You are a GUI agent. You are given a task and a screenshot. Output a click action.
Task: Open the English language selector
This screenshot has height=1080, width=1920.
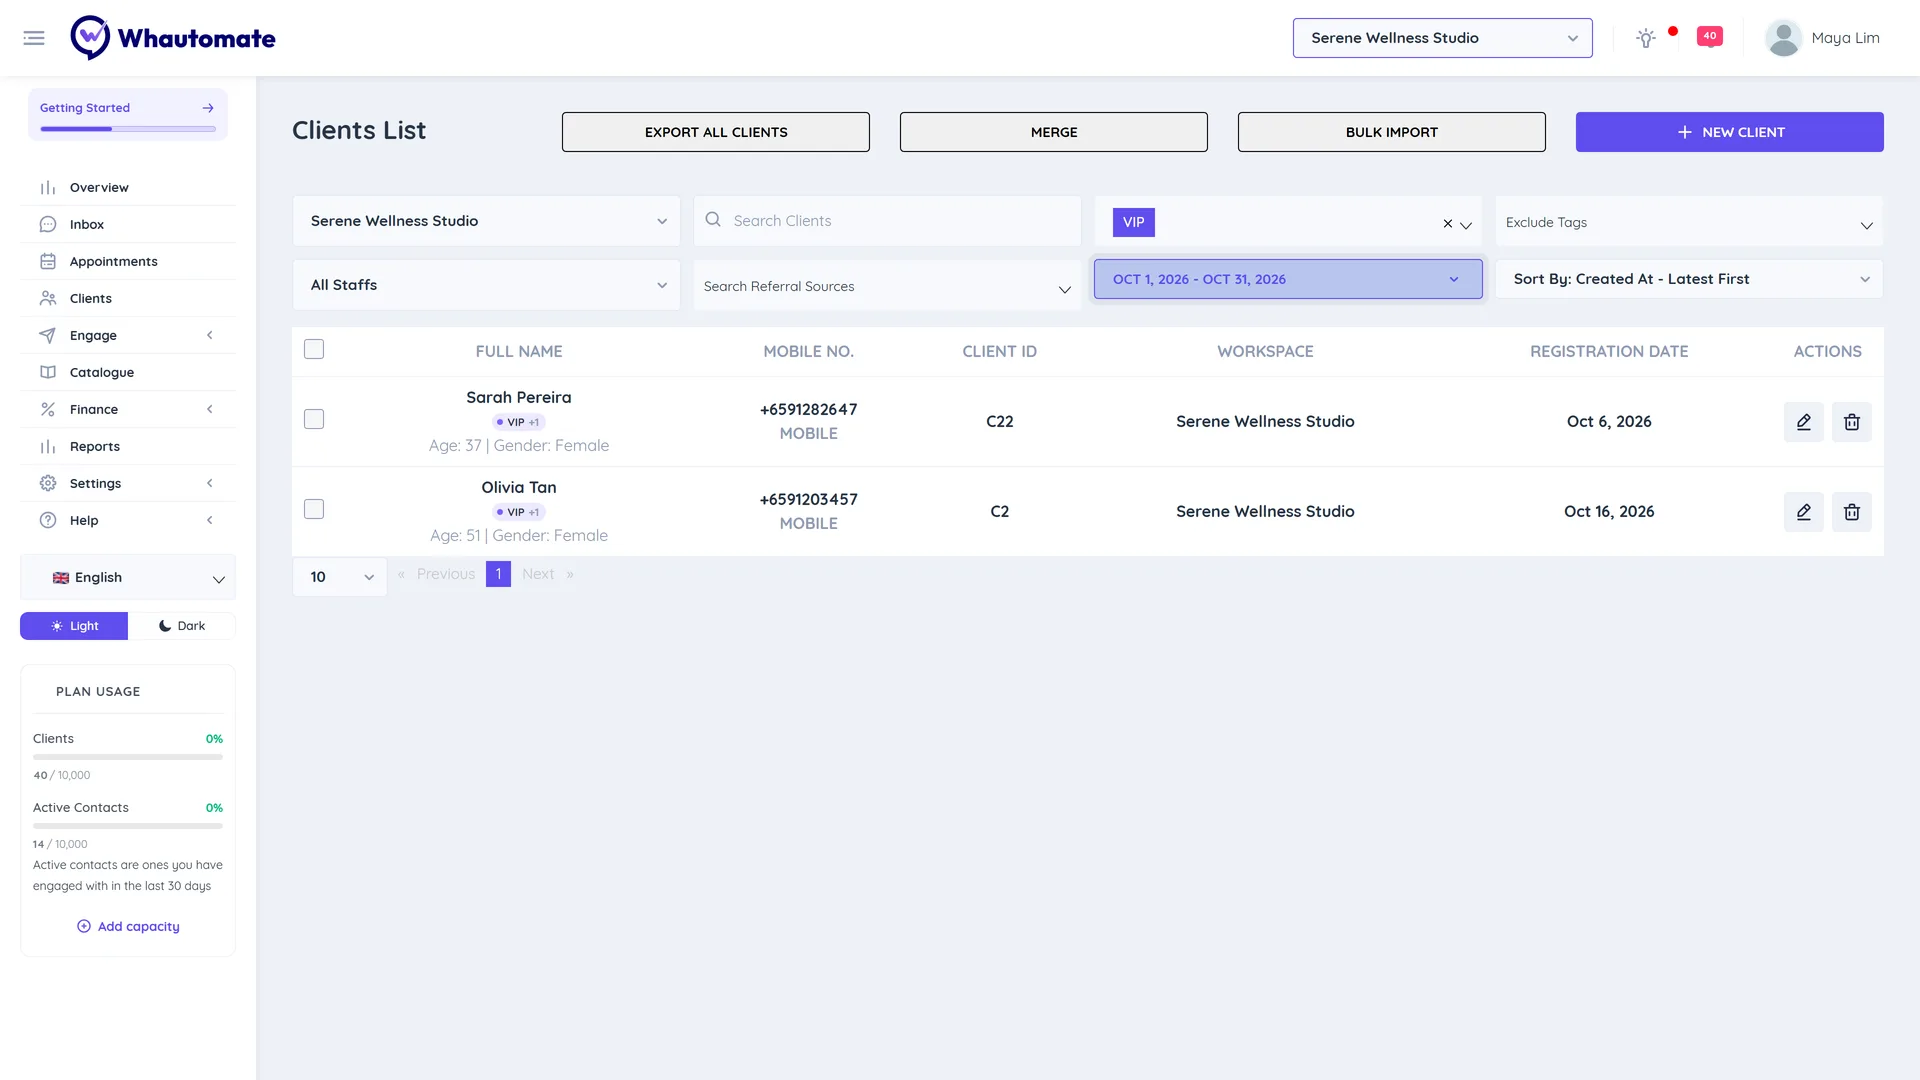point(128,578)
